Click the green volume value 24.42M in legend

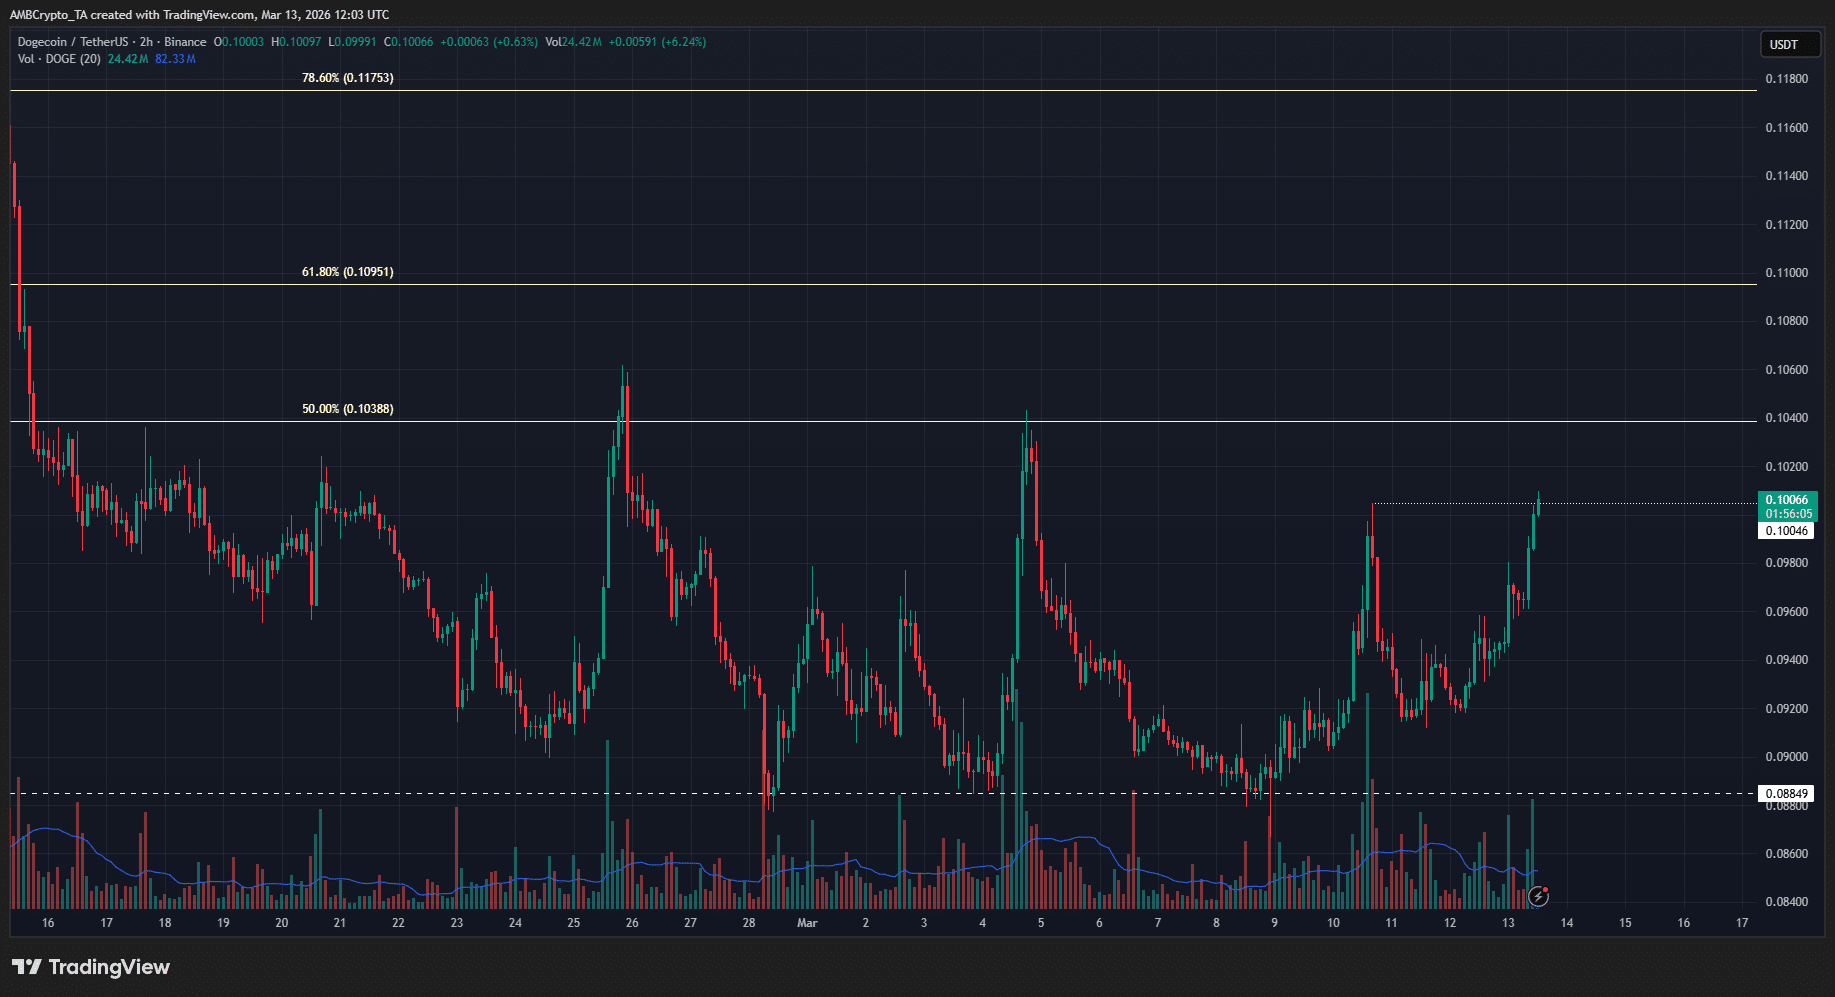pyautogui.click(x=127, y=59)
